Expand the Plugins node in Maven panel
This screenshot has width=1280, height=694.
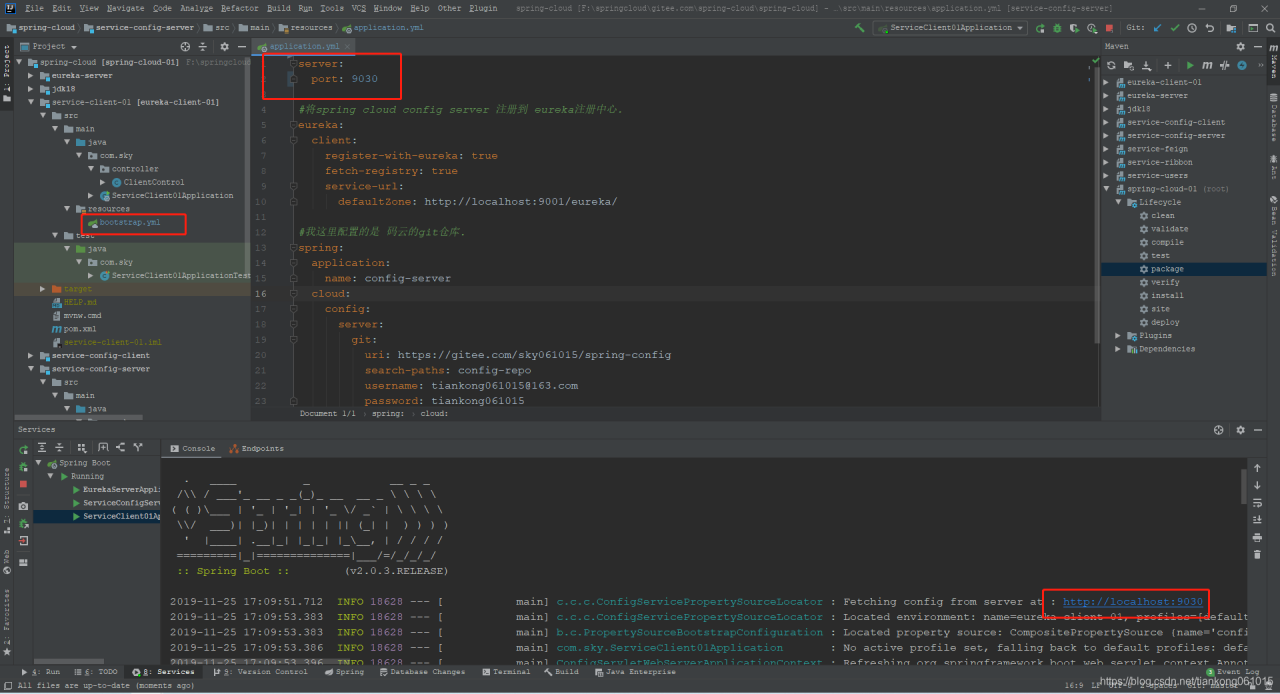point(1119,336)
